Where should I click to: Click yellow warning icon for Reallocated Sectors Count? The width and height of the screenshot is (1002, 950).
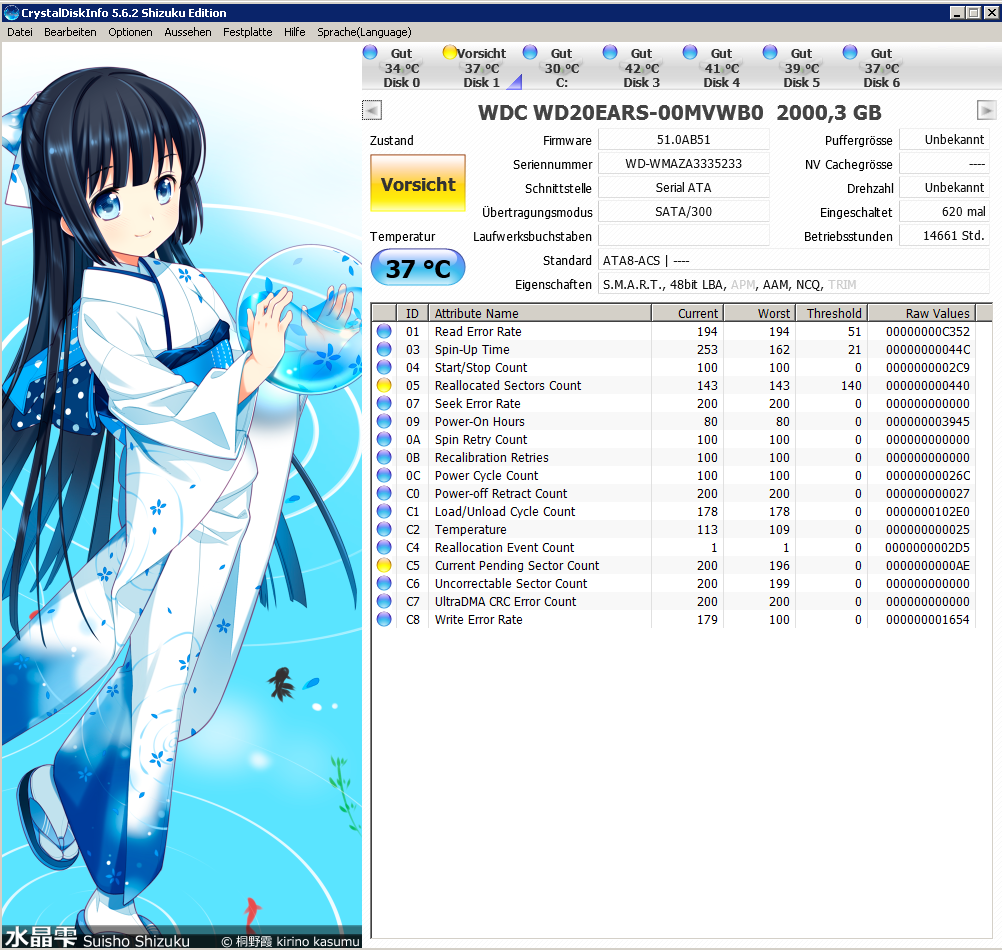pyautogui.click(x=383, y=385)
